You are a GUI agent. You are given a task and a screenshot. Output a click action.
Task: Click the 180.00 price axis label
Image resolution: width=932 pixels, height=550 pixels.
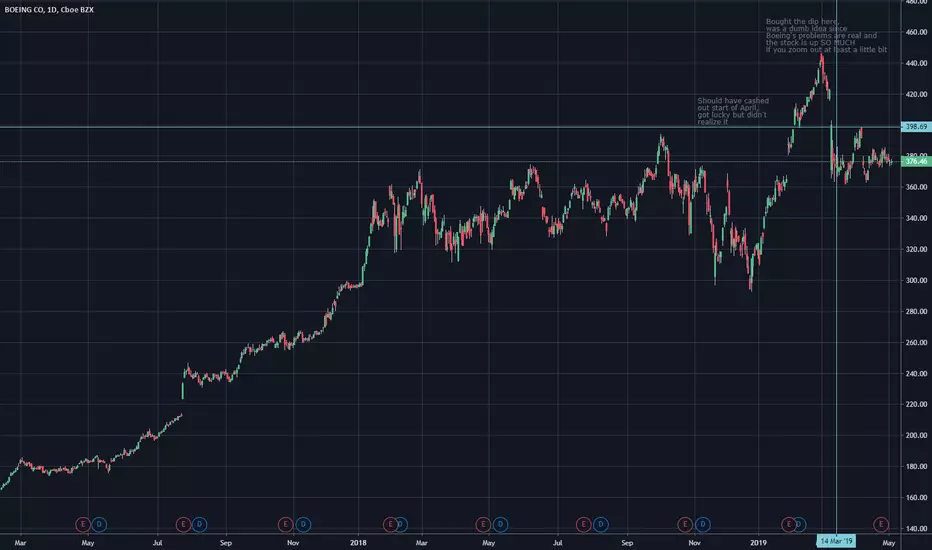pos(916,466)
